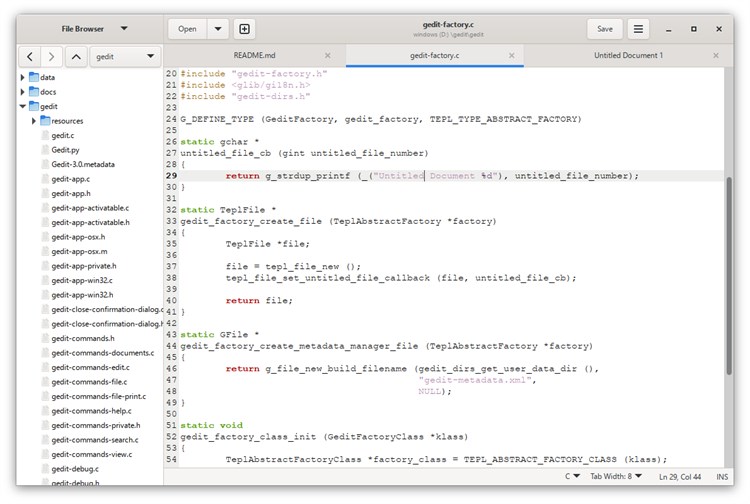This screenshot has width=750, height=504.
Task: Select gedit-debug.c file
Action: 75,469
